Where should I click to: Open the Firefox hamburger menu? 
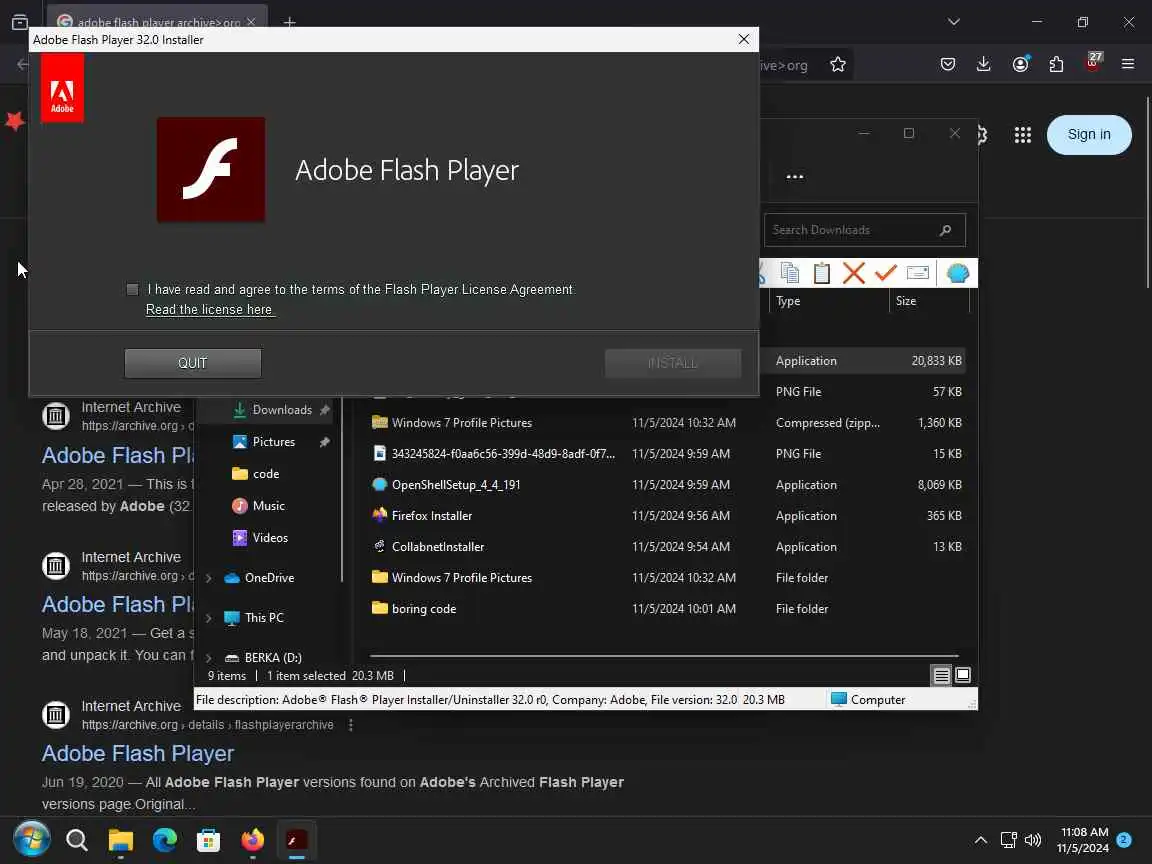pos(1128,65)
